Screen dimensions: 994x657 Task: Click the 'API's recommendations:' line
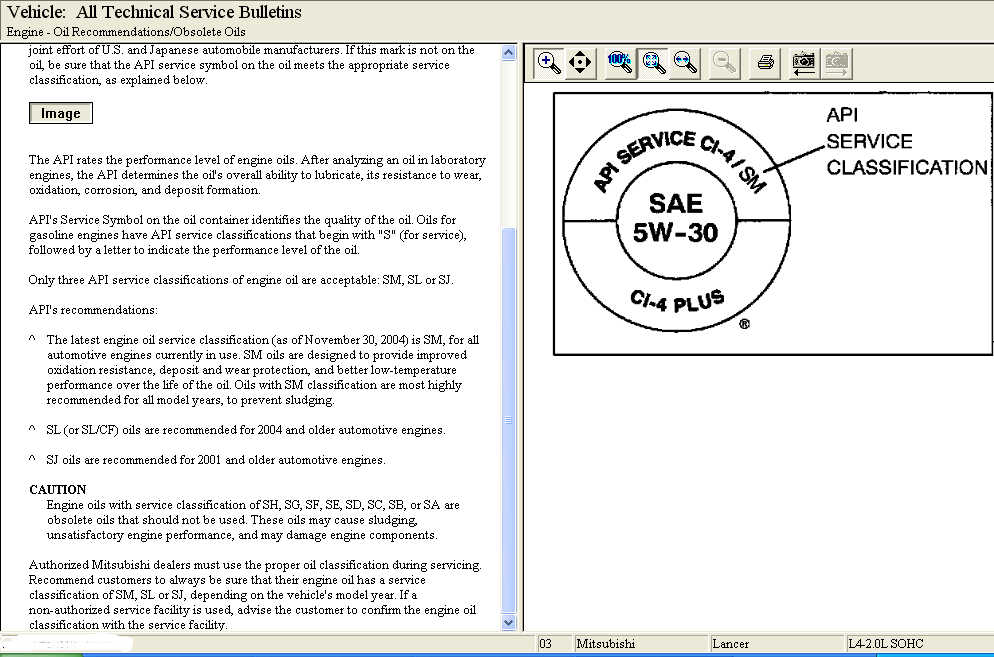coord(93,310)
